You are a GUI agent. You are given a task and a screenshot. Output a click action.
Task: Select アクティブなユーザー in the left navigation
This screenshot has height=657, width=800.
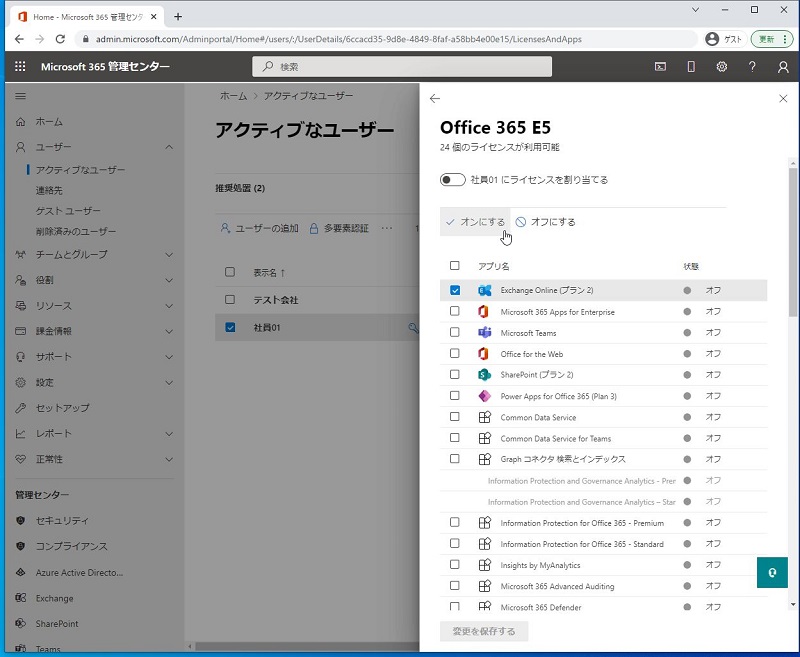click(x=80, y=169)
